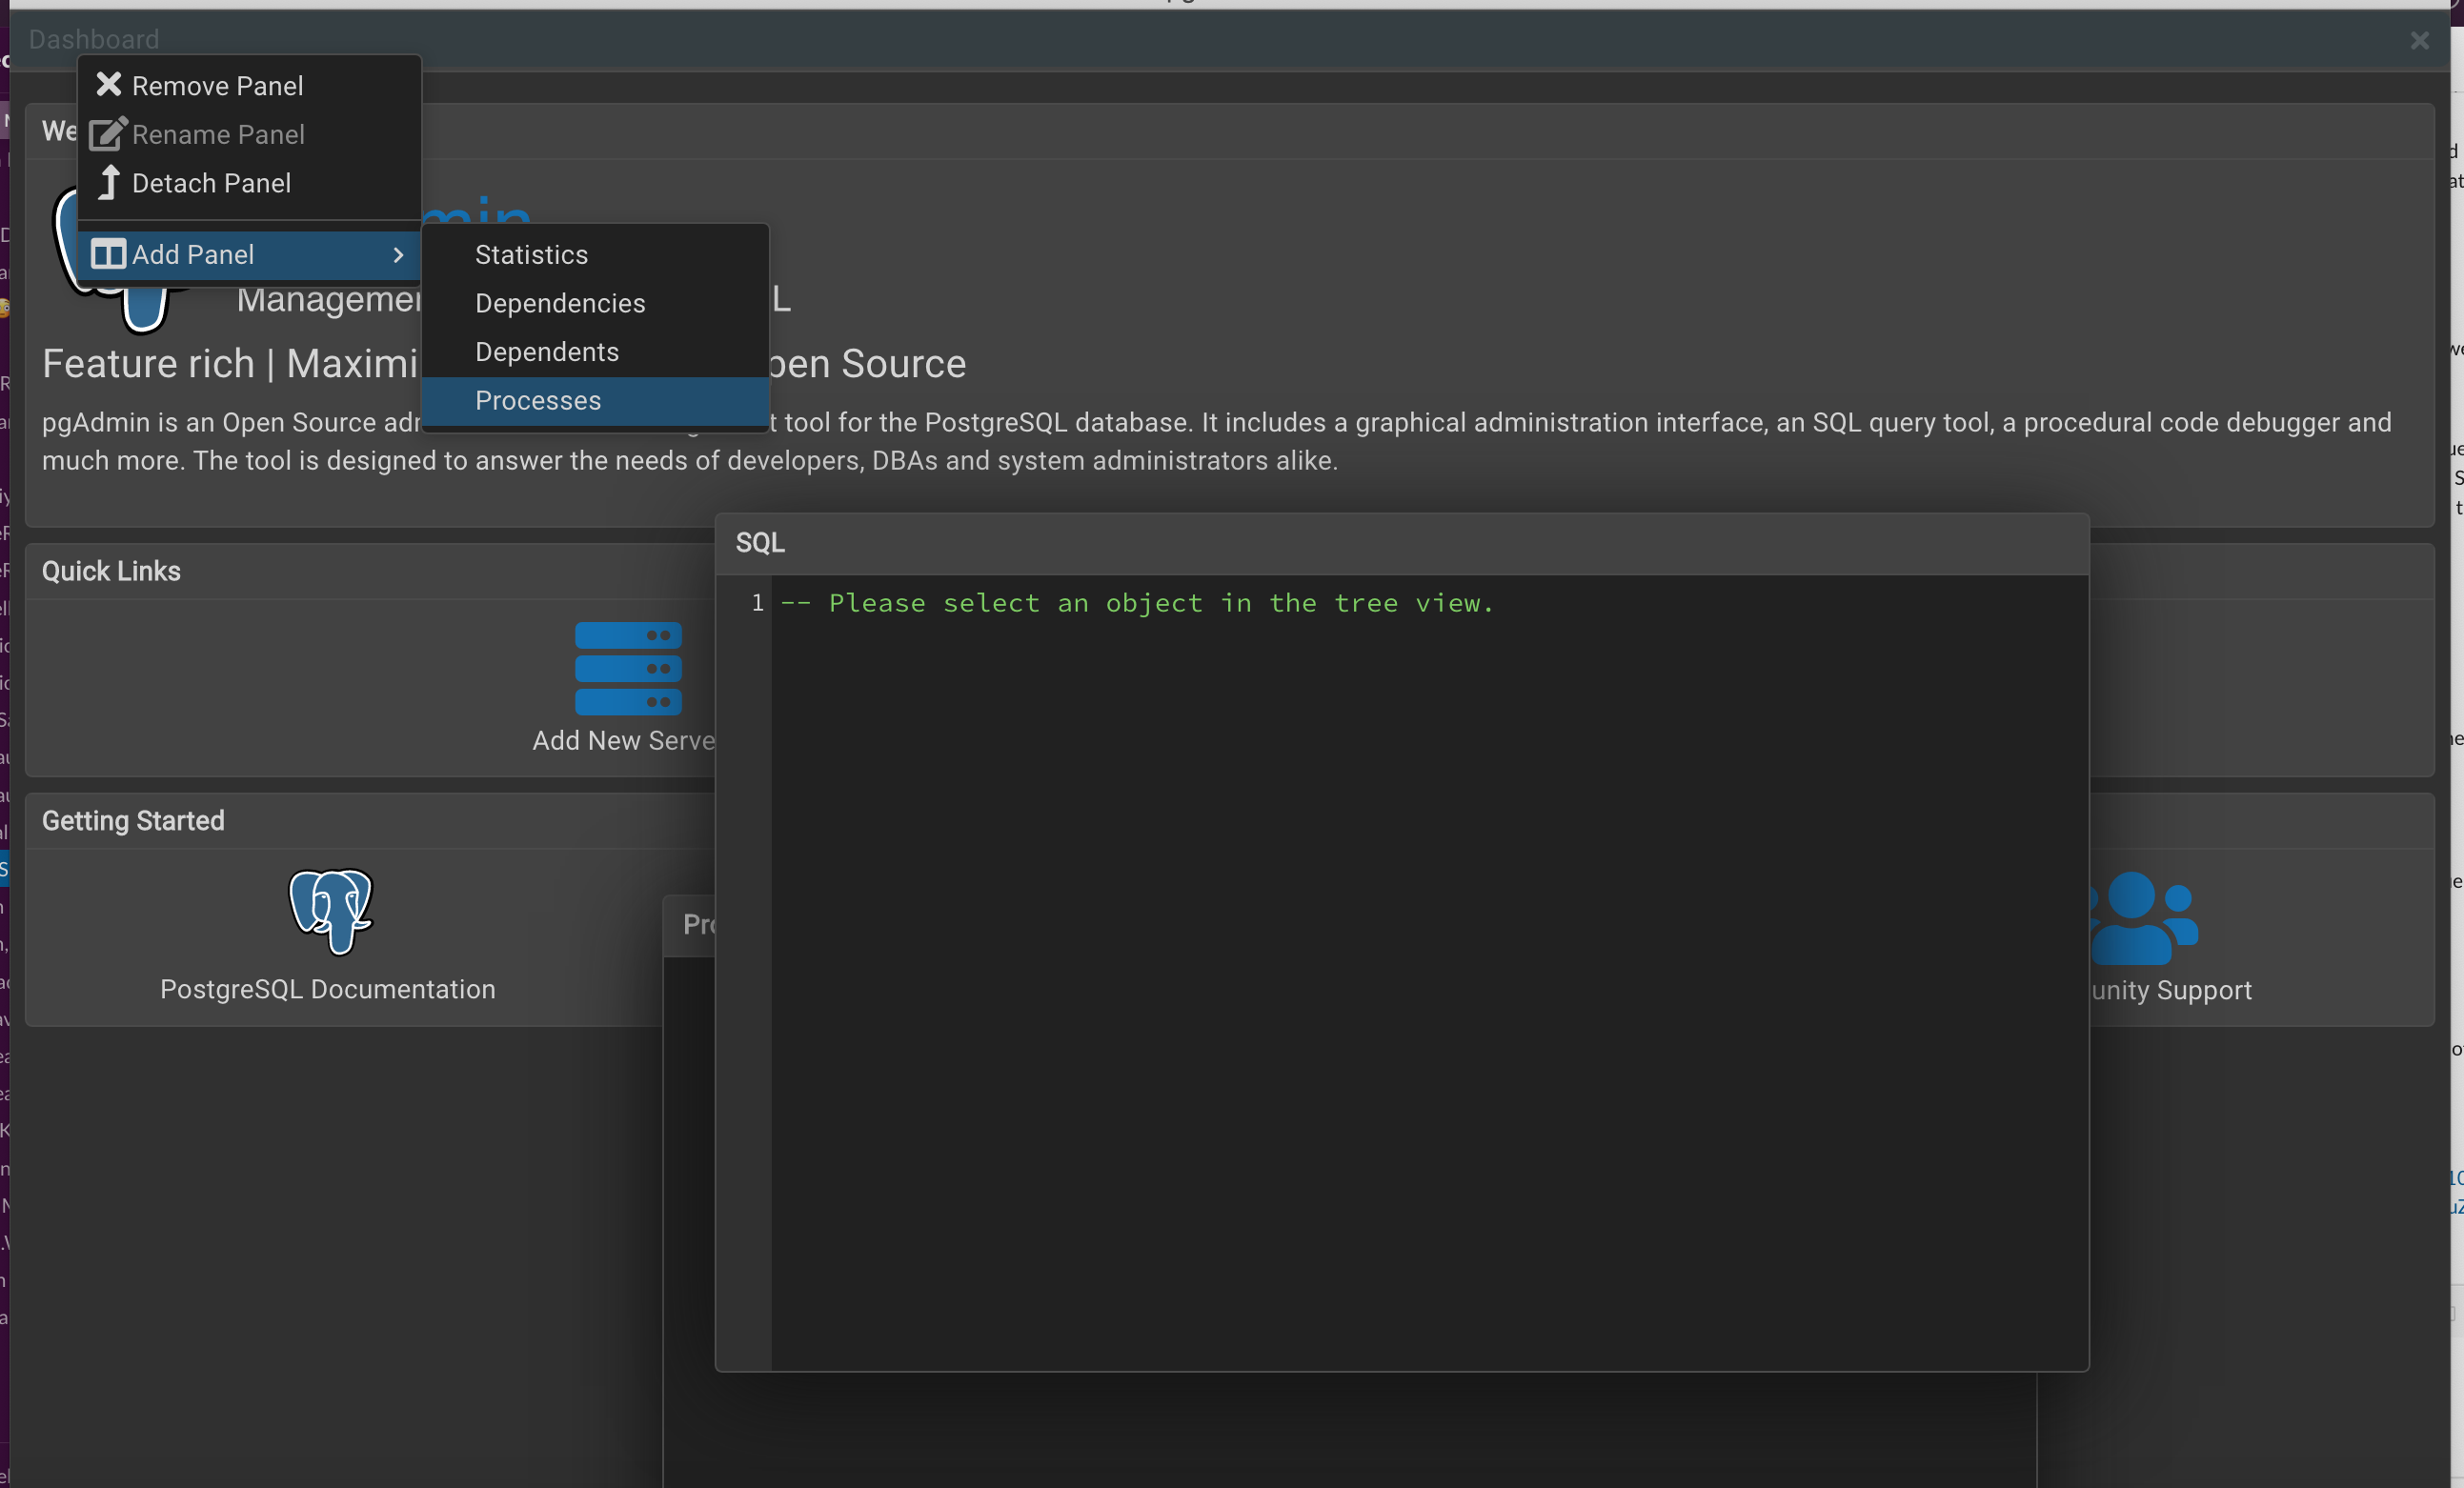
Task: Open the PostgreSQL Documentation link
Action: (328, 989)
